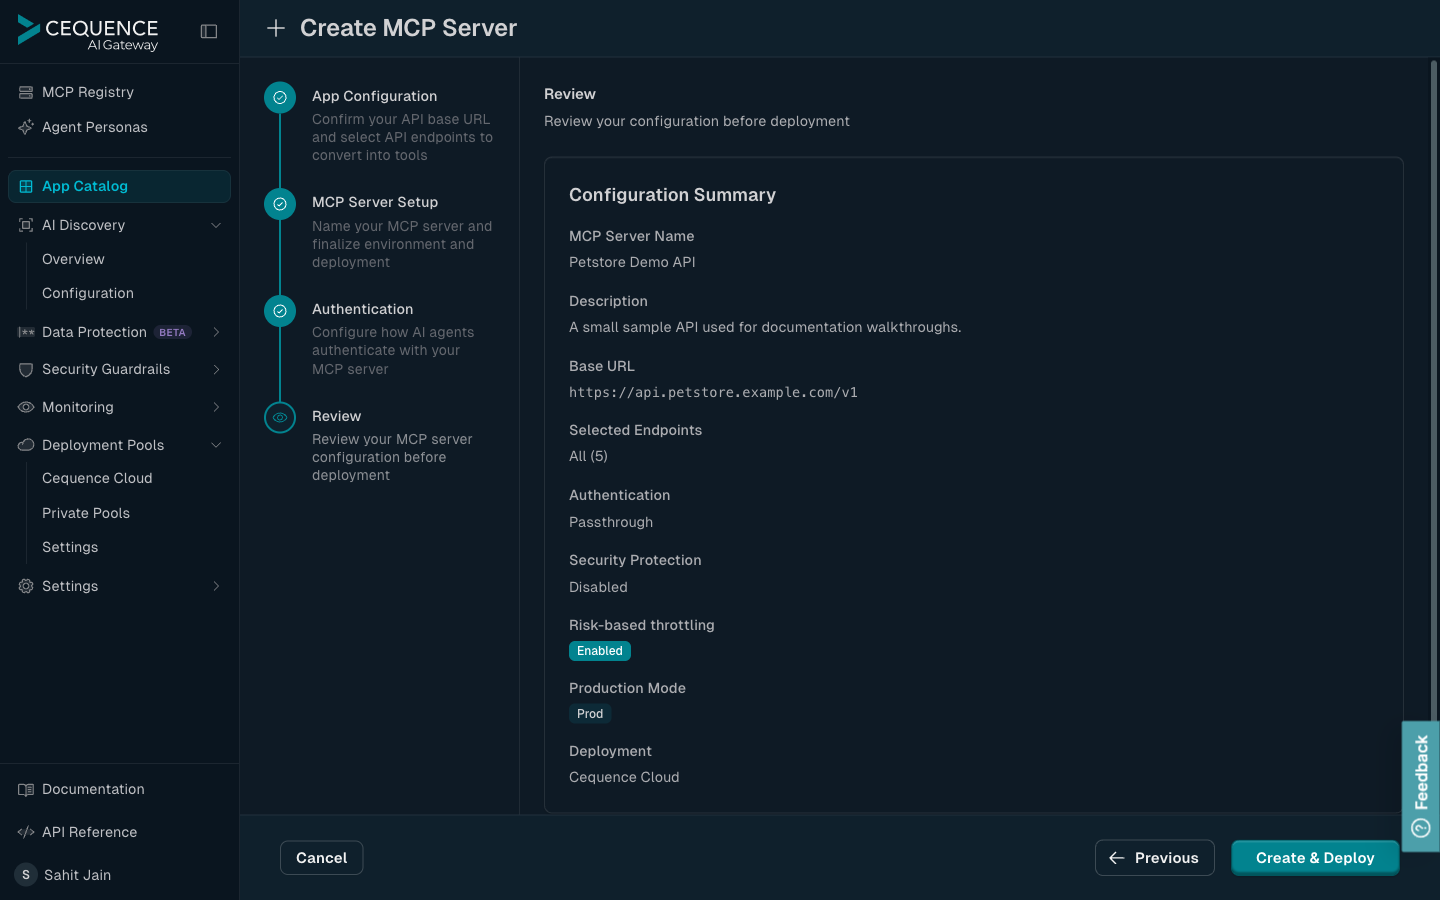Go back with the Previous button

click(1154, 858)
